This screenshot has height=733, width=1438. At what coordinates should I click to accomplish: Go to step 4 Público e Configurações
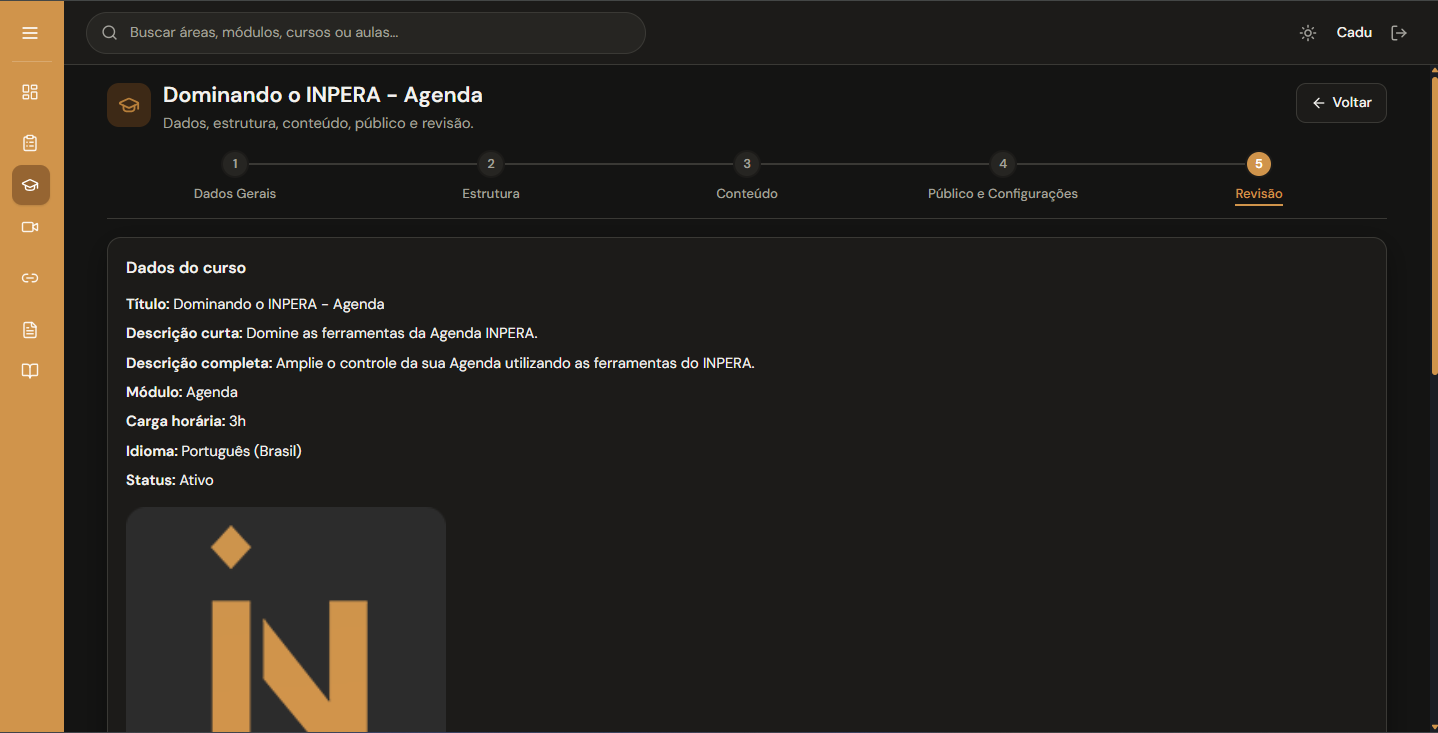(x=1003, y=176)
